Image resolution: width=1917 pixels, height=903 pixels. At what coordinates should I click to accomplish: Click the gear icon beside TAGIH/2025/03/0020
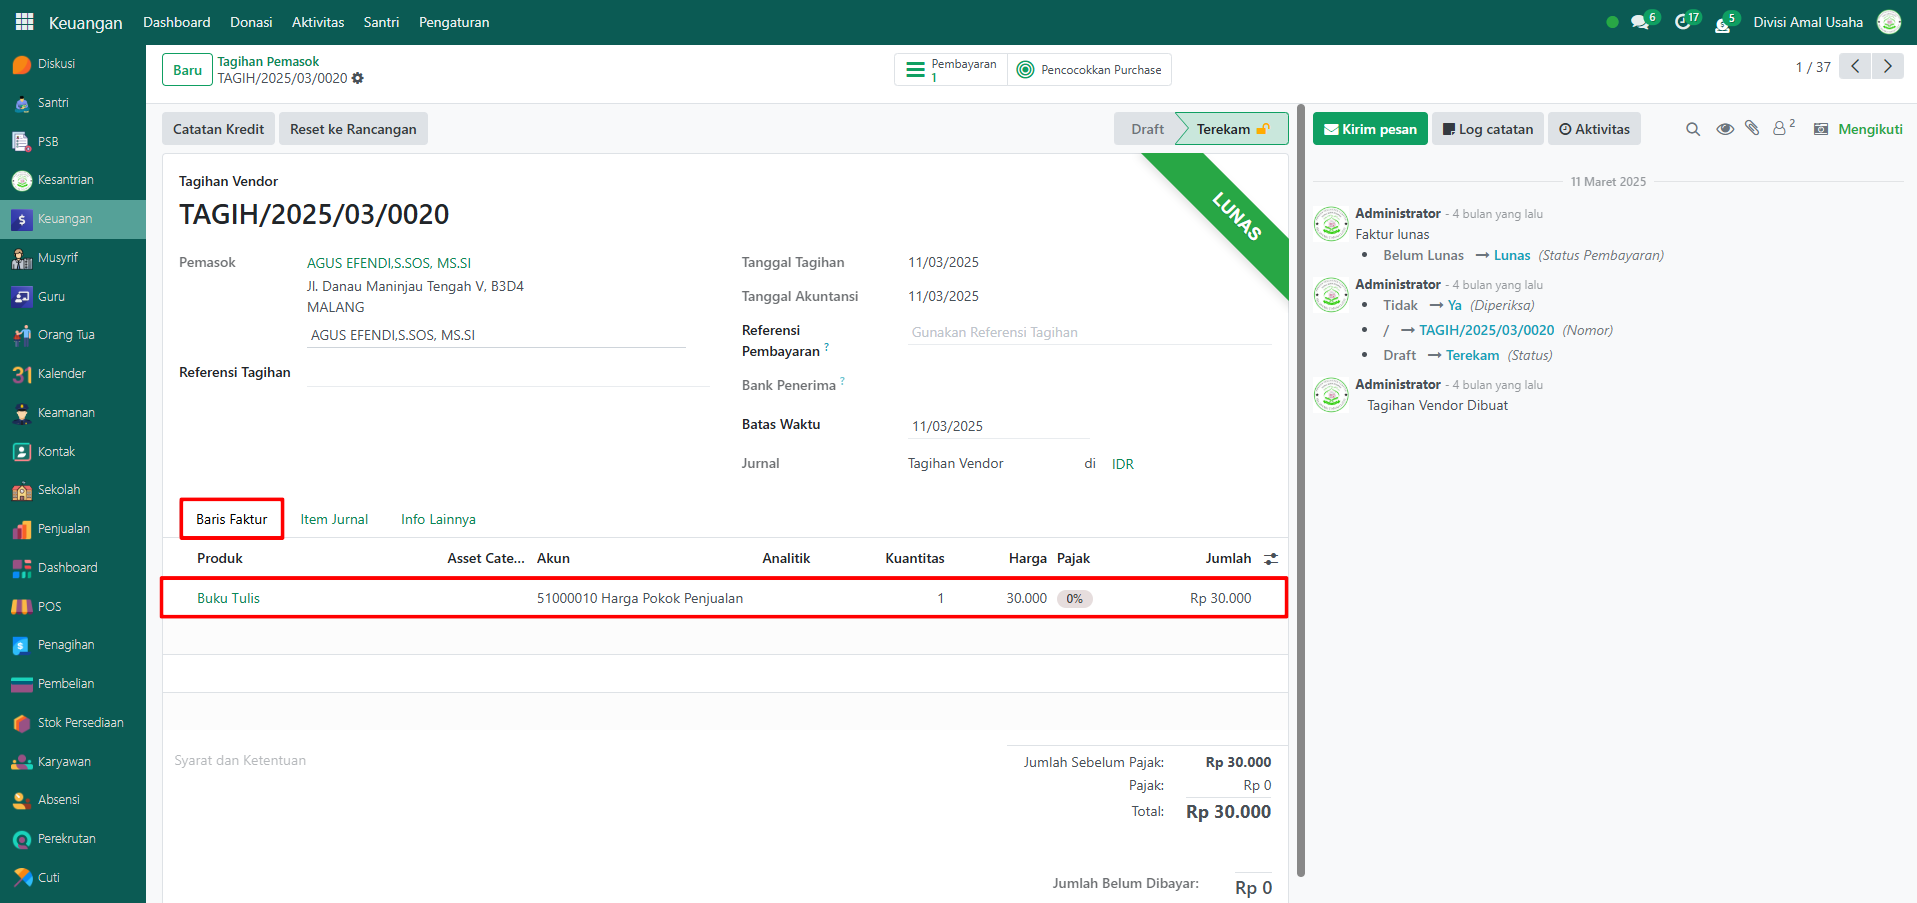358,79
